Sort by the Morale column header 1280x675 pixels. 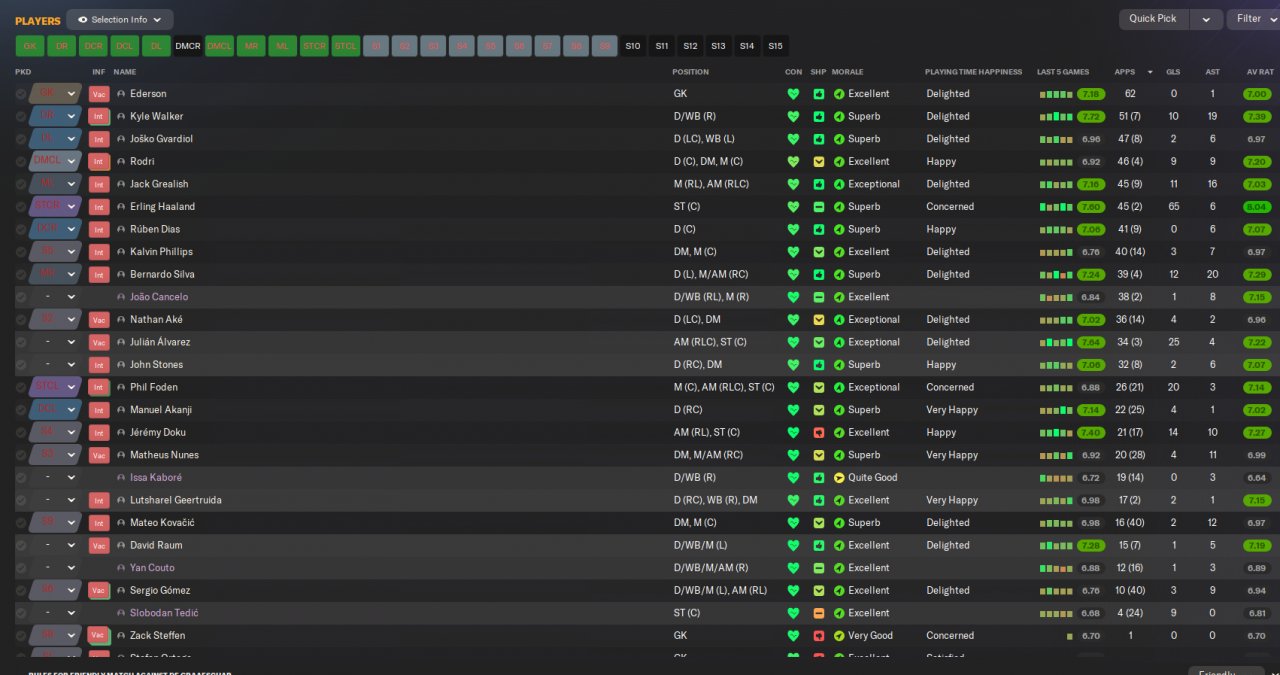click(x=847, y=72)
